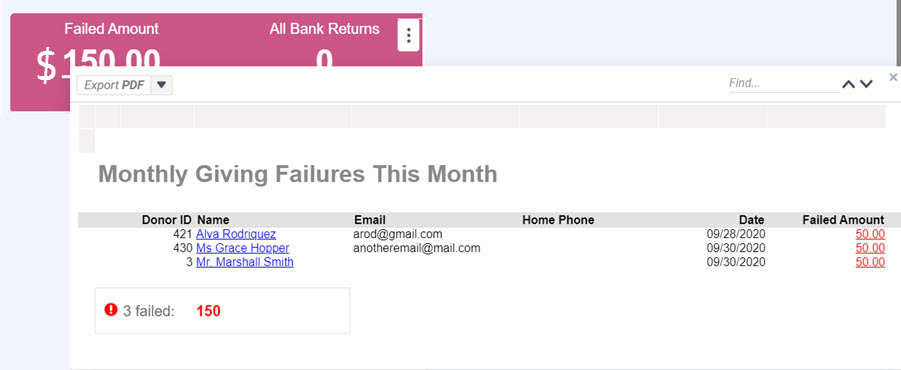
Task: Click the Date column header
Action: (x=752, y=219)
